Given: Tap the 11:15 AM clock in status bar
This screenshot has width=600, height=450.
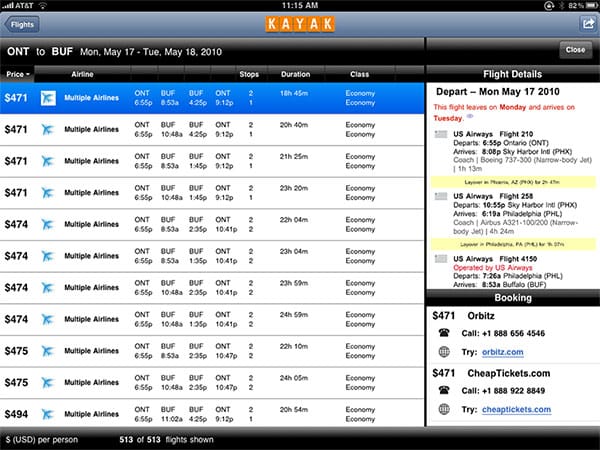Looking at the screenshot, I should [x=300, y=5].
